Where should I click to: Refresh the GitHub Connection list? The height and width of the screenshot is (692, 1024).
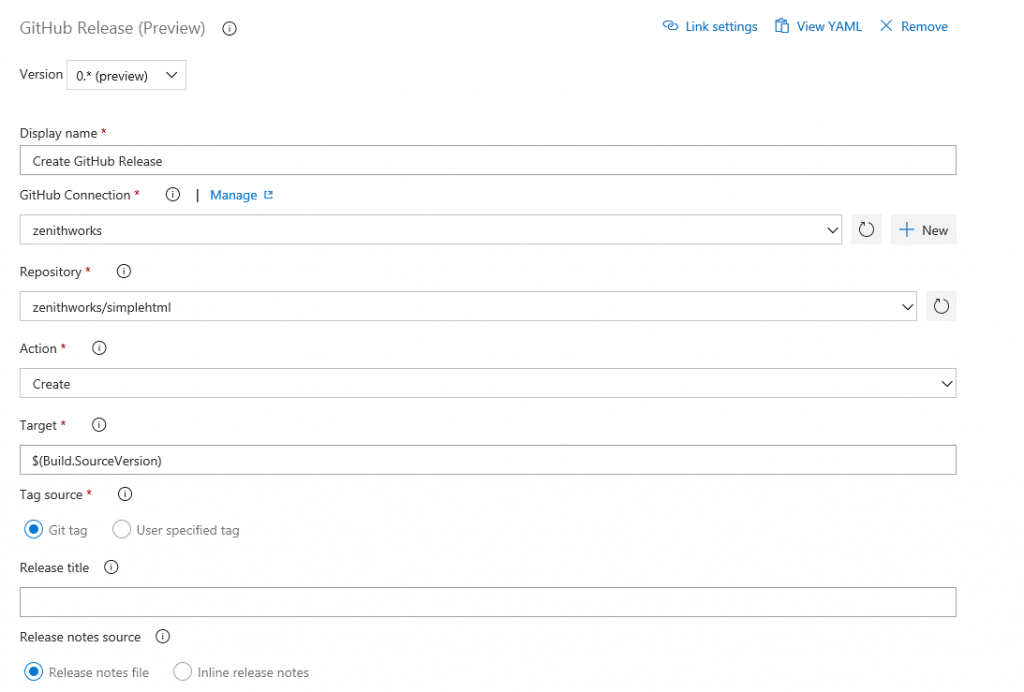[x=866, y=229]
